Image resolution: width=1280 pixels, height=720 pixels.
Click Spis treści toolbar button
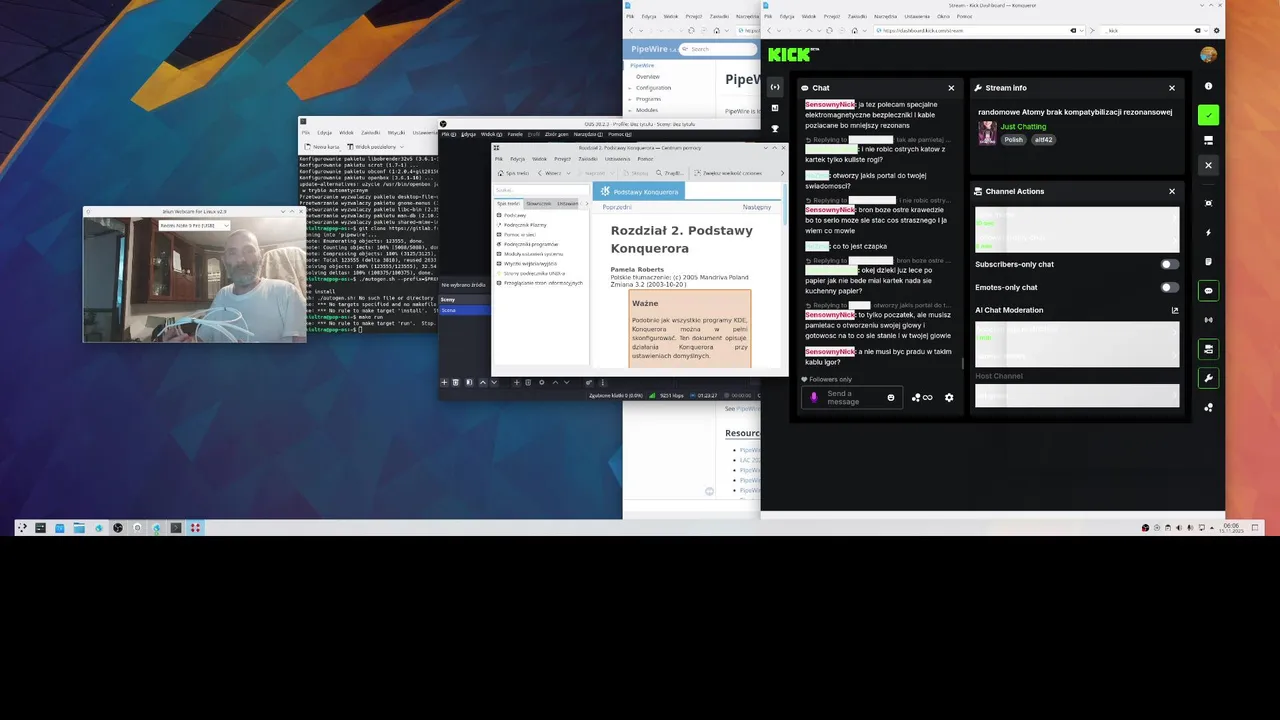click(x=513, y=173)
